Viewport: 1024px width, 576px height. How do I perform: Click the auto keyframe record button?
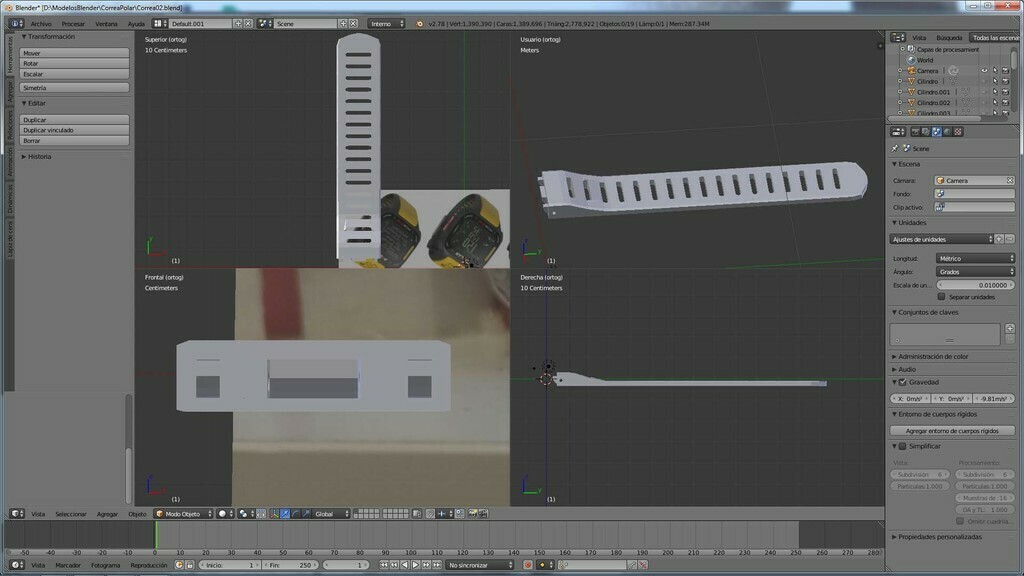click(528, 565)
